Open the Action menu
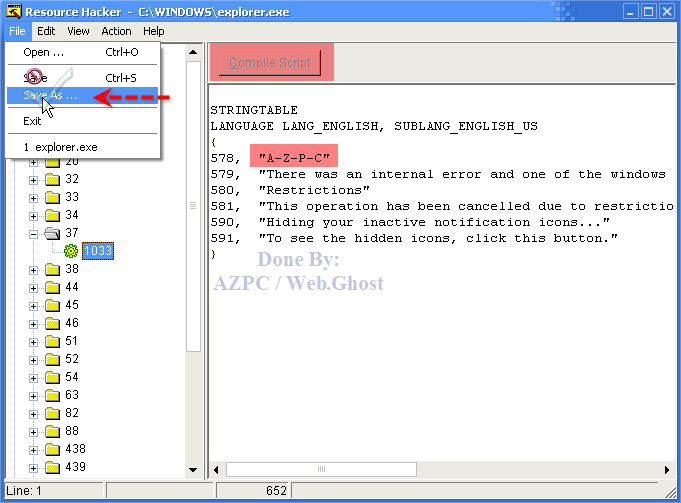This screenshot has width=681, height=503. 116,31
